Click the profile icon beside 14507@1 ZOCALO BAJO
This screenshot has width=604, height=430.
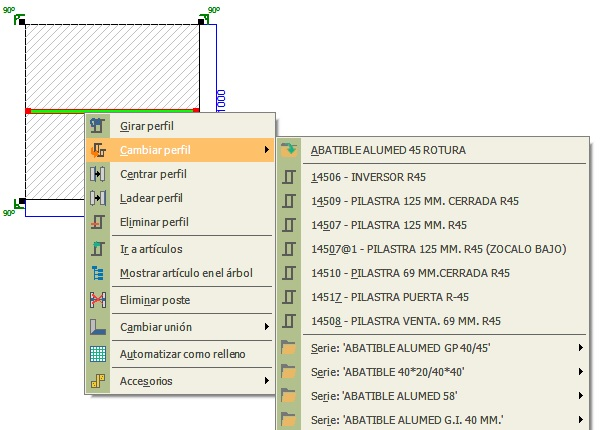[x=289, y=249]
